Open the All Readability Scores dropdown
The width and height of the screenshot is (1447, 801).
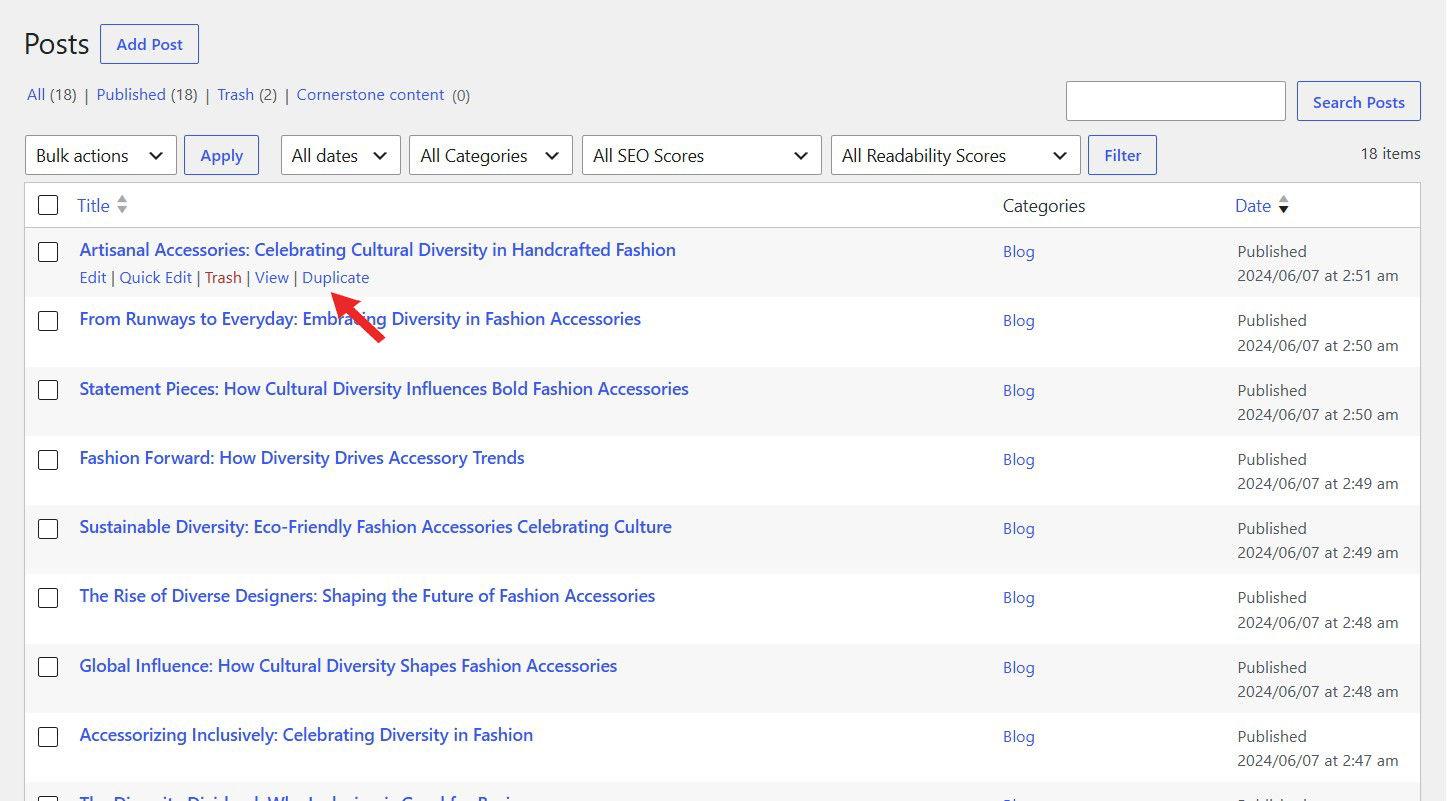tap(955, 155)
